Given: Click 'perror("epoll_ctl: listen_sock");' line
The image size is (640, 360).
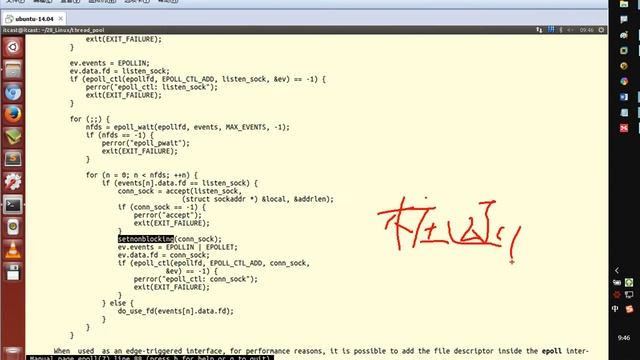Looking at the screenshot, I should (152, 87).
